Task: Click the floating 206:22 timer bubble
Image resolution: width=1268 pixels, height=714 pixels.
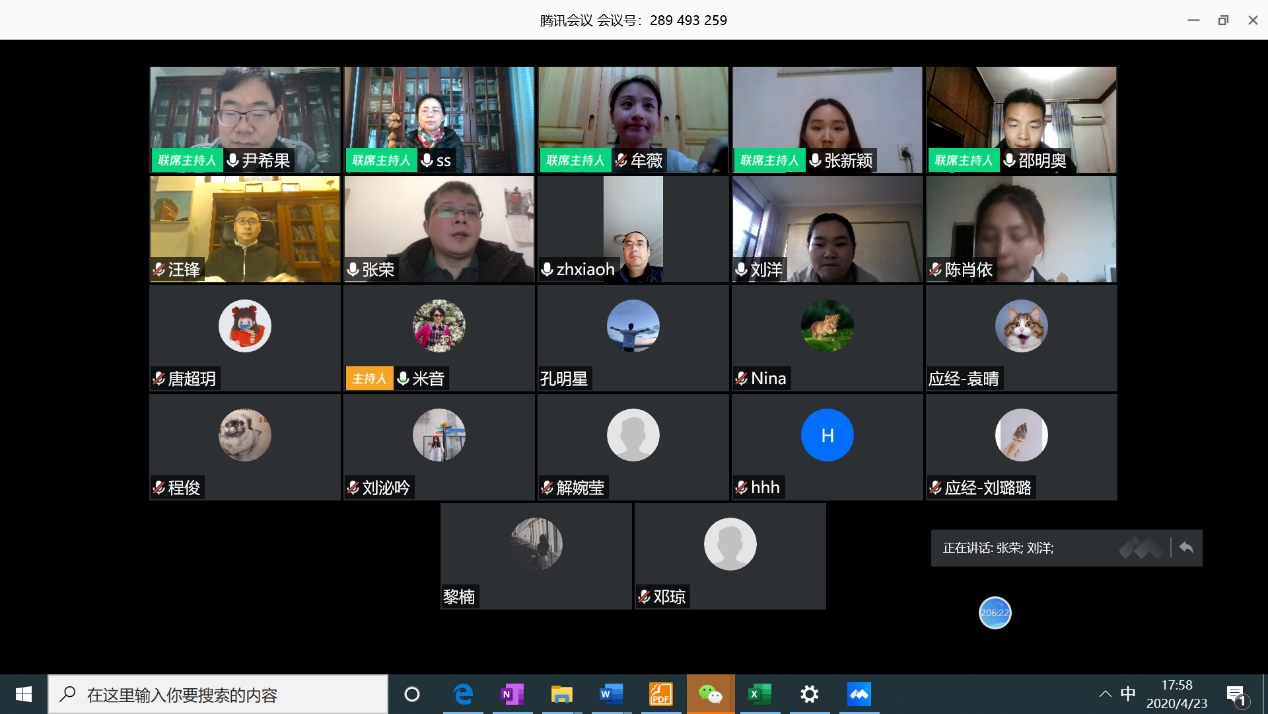Action: click(995, 612)
